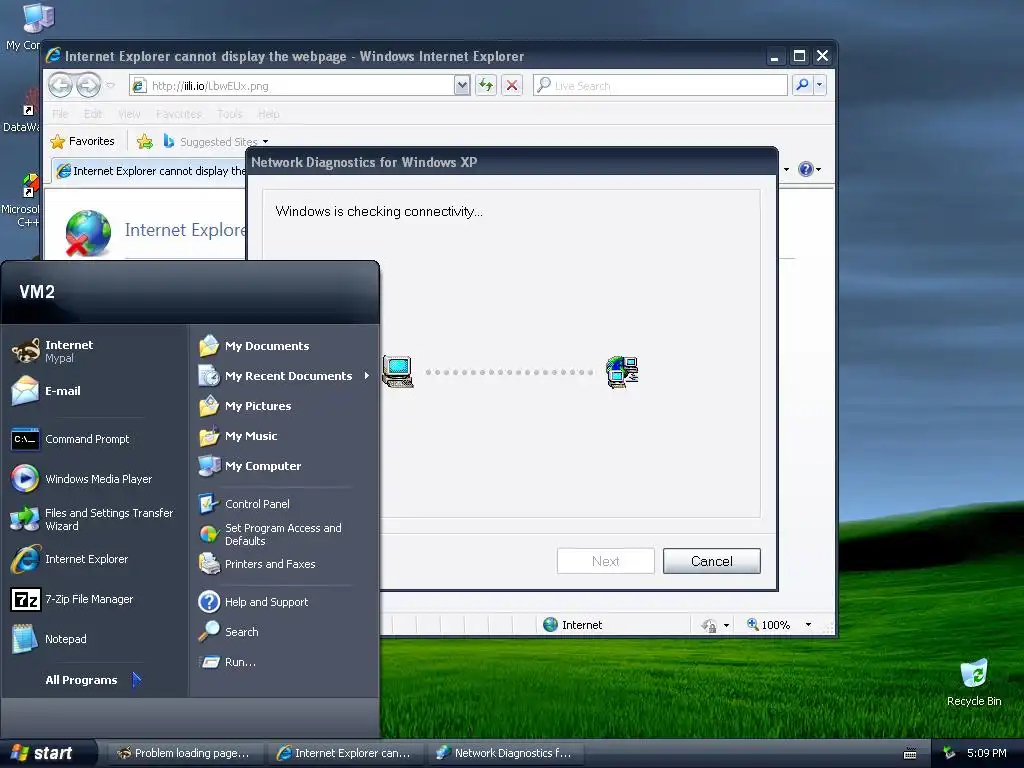Open Notepad from Start menu
The width and height of the screenshot is (1024, 768).
(x=50, y=639)
